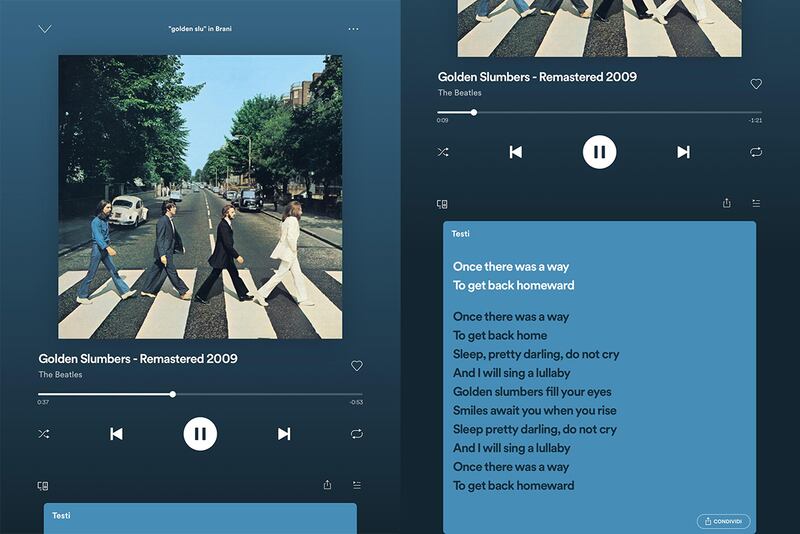Share the song from the right player
Image resolution: width=800 pixels, height=534 pixels.
pyautogui.click(x=727, y=203)
